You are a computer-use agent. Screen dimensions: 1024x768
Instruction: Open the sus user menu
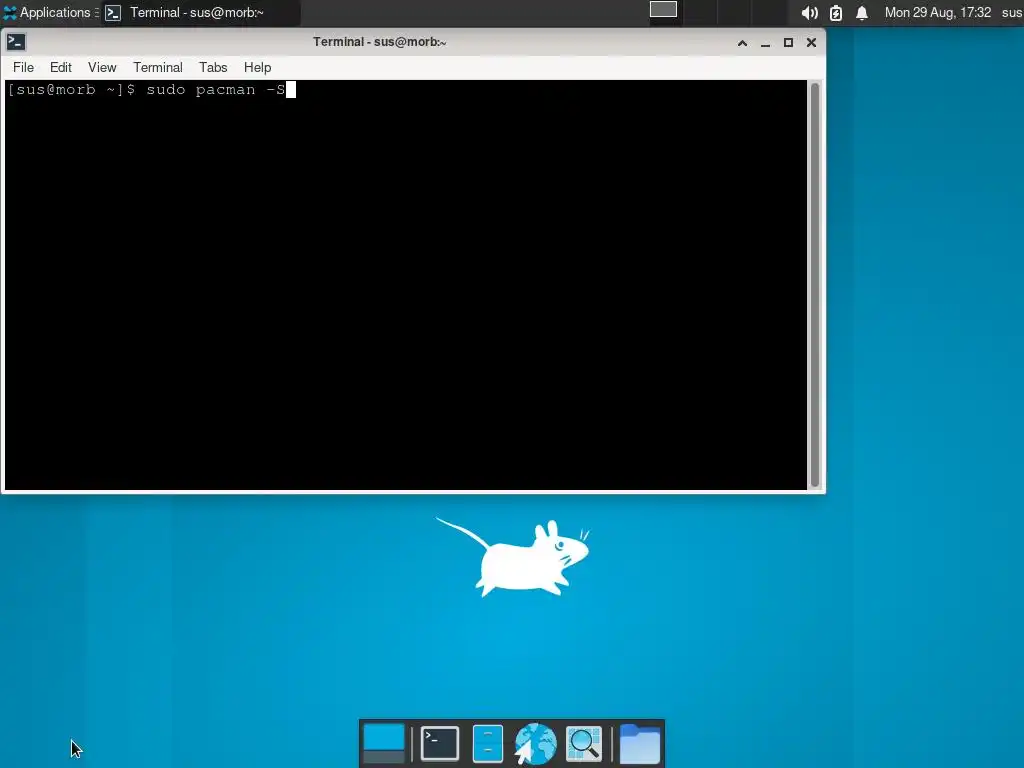tap(1012, 12)
